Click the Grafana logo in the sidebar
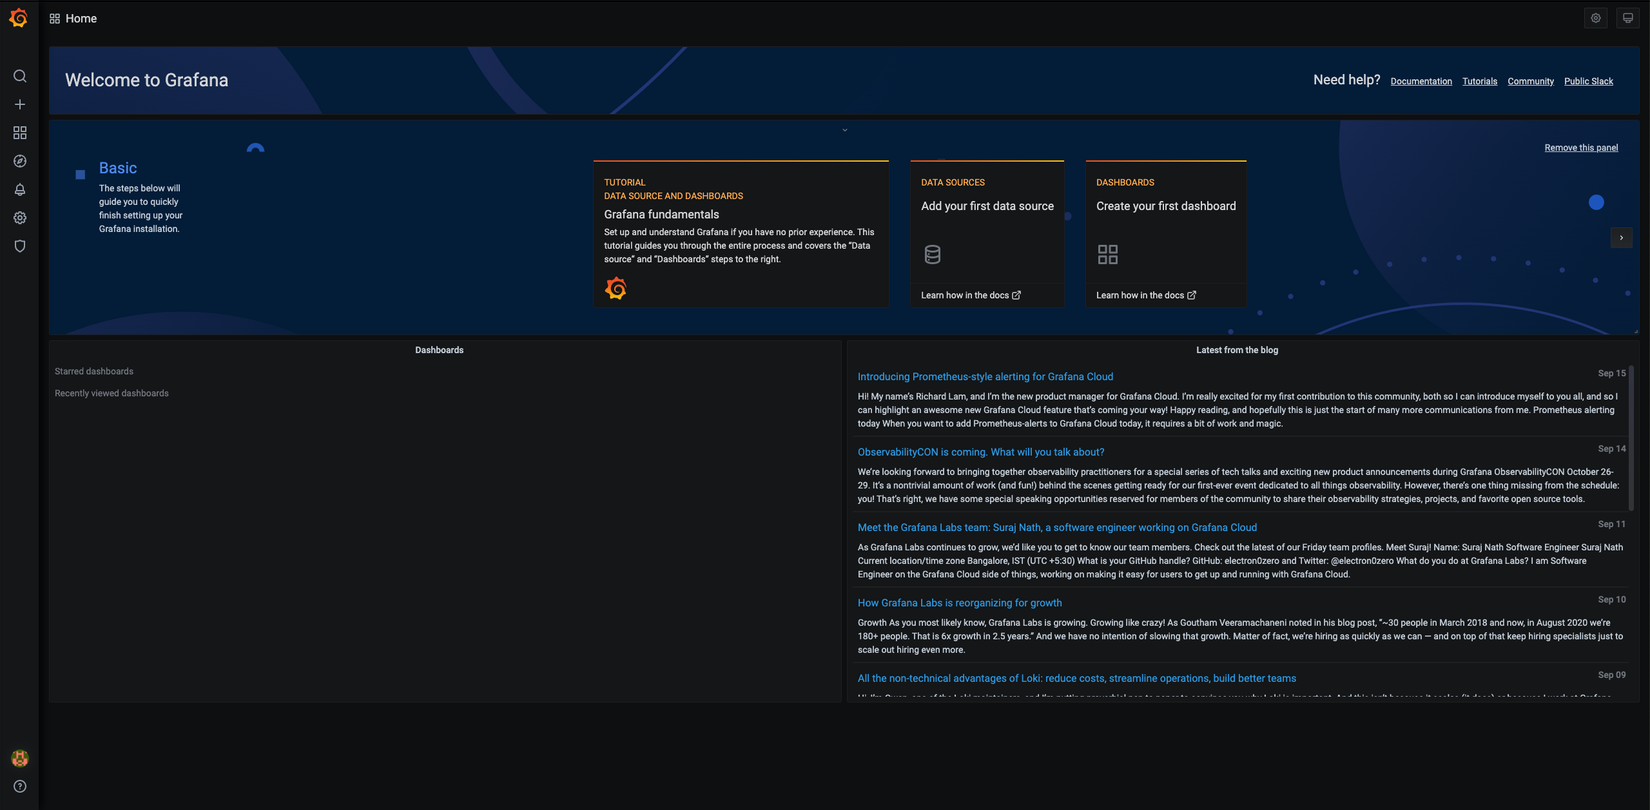 18,18
